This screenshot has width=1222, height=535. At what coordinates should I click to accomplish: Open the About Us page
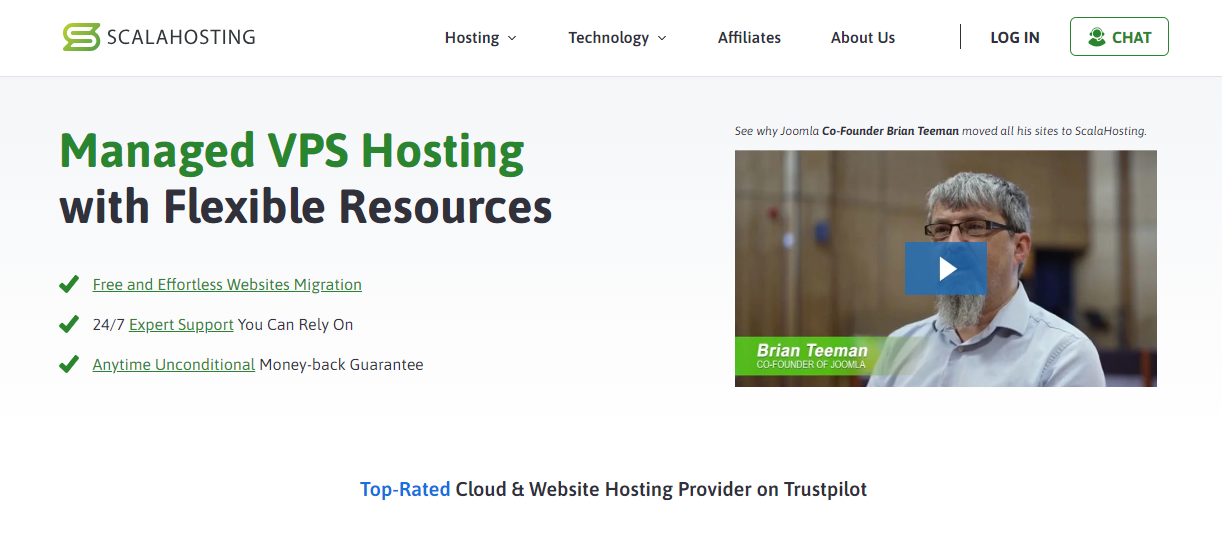click(x=863, y=38)
